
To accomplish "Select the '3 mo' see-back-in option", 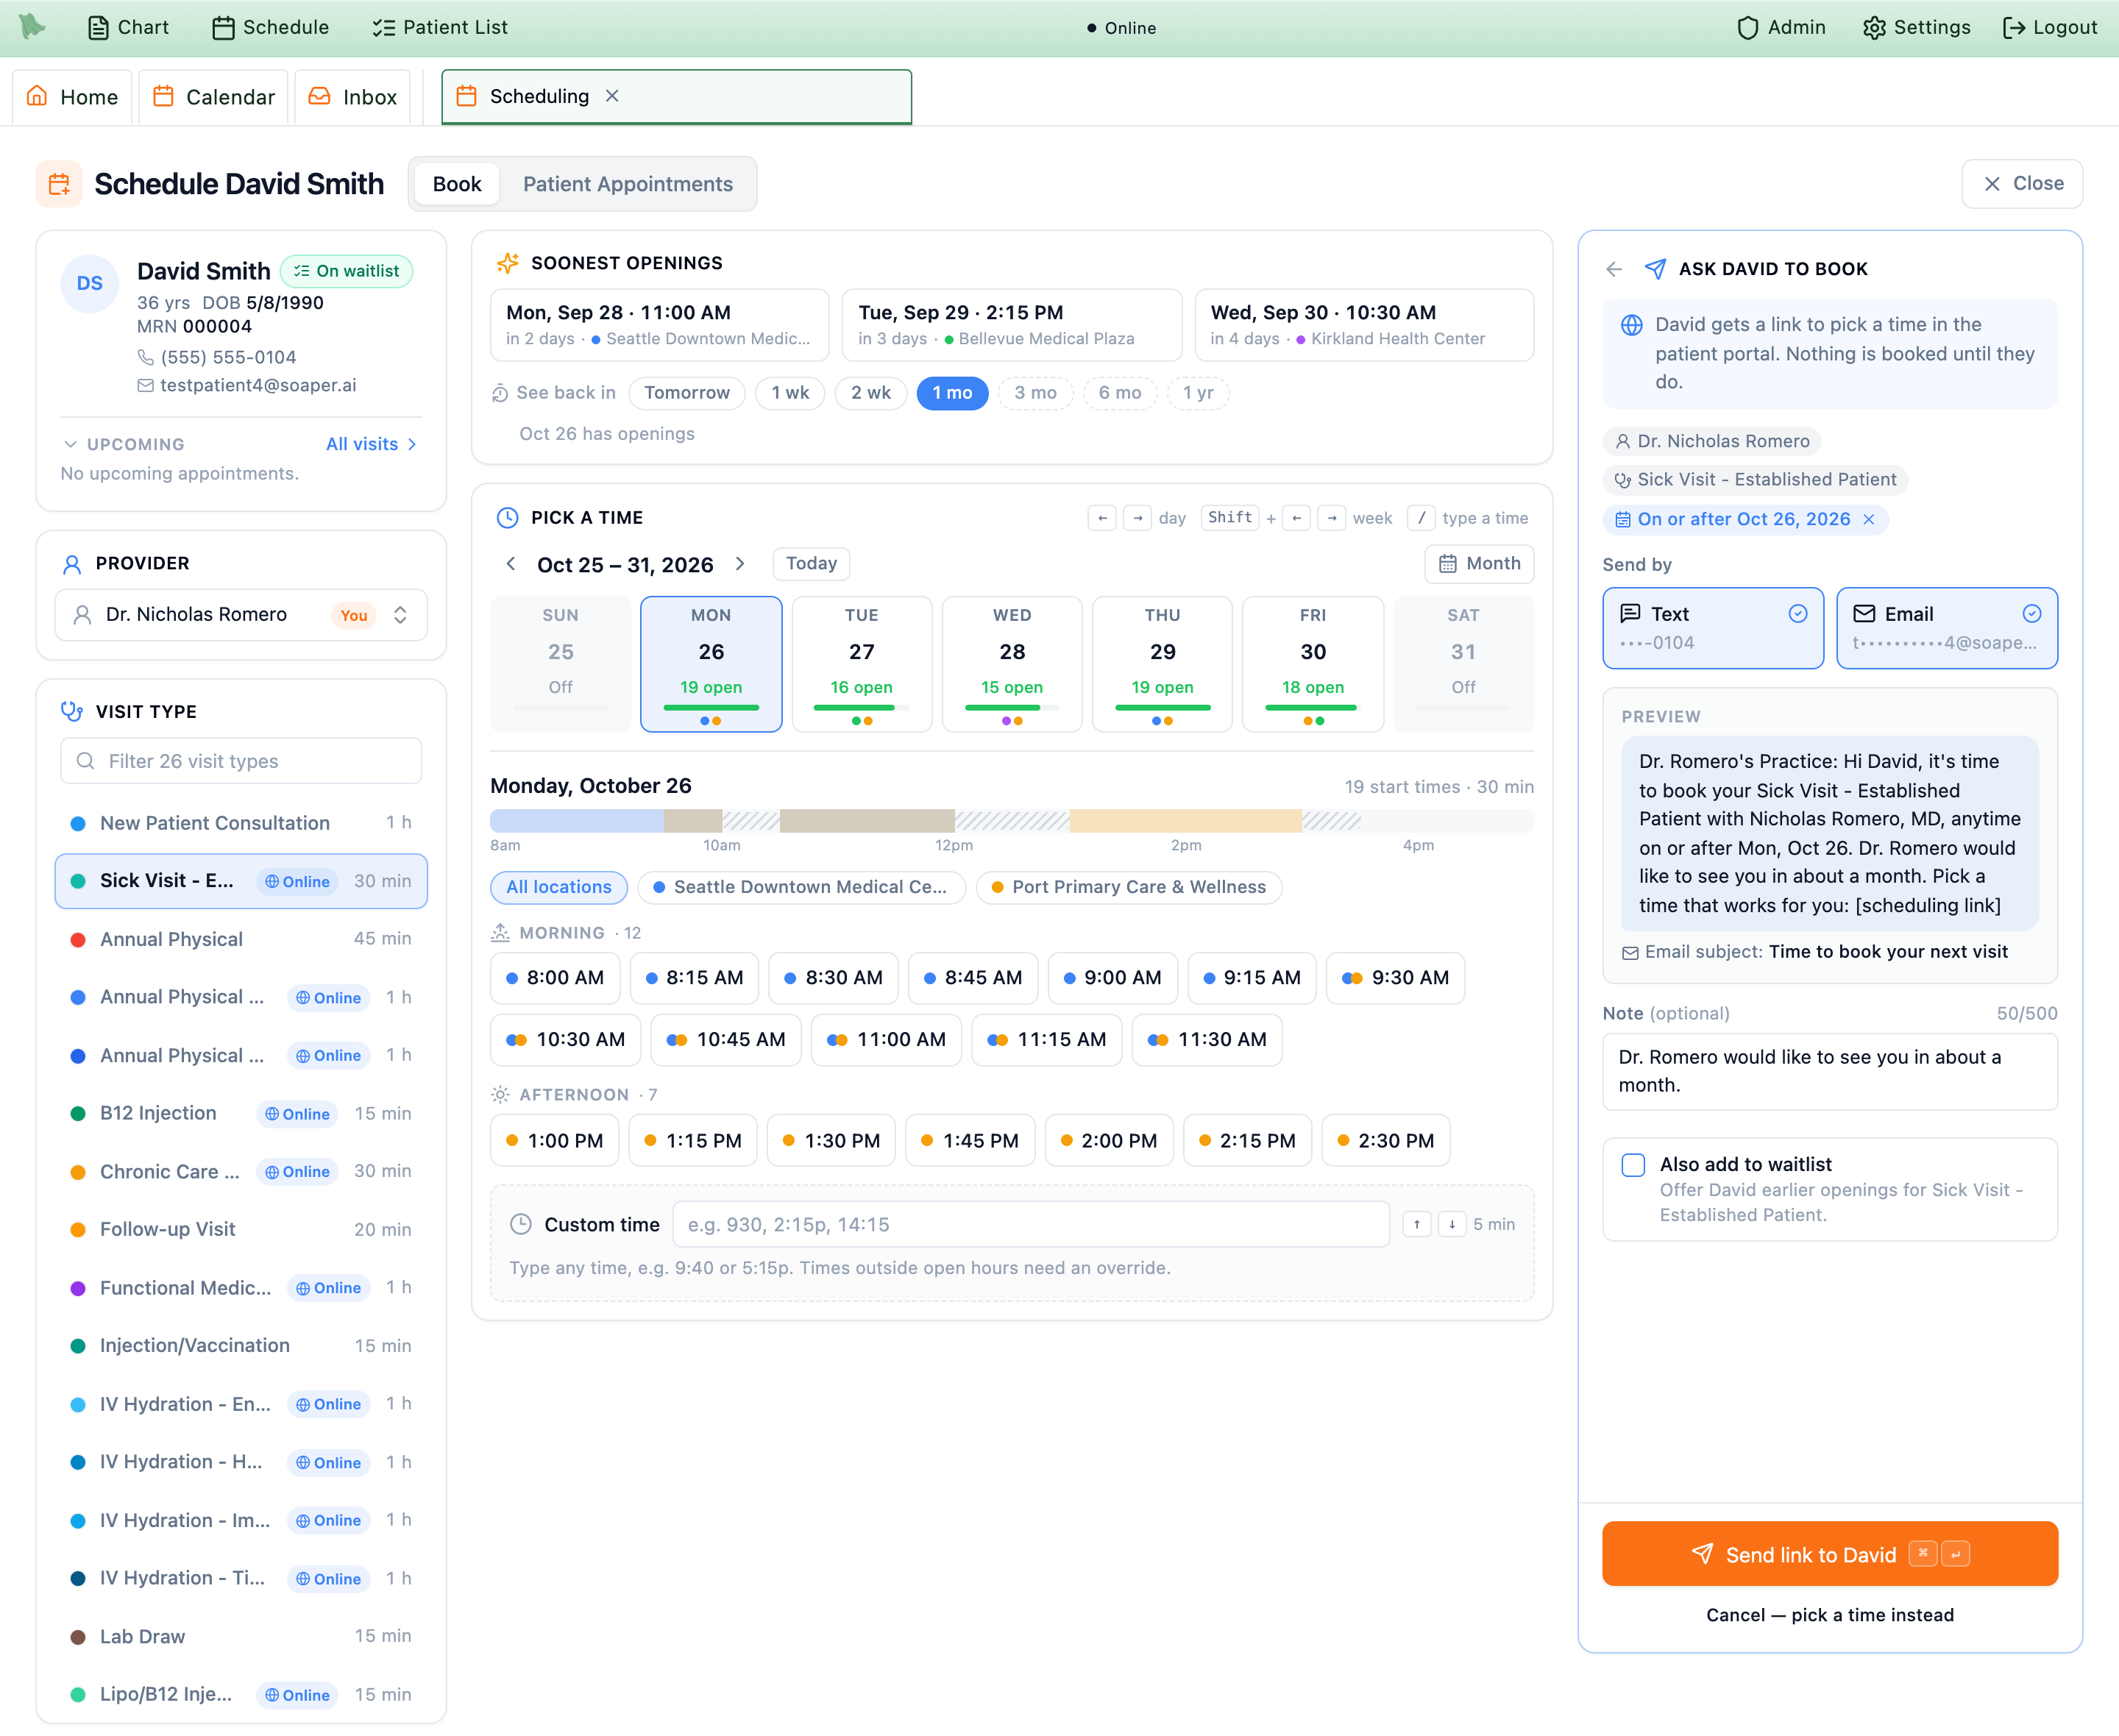I will point(1035,393).
